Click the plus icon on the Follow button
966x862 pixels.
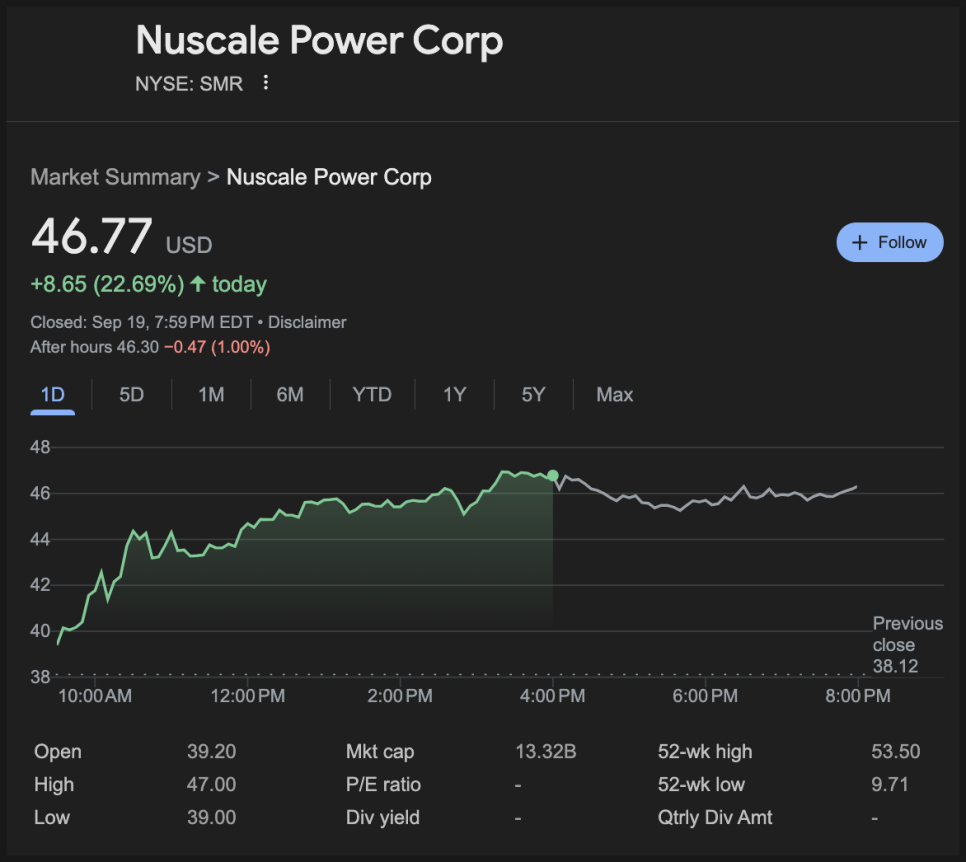859,243
